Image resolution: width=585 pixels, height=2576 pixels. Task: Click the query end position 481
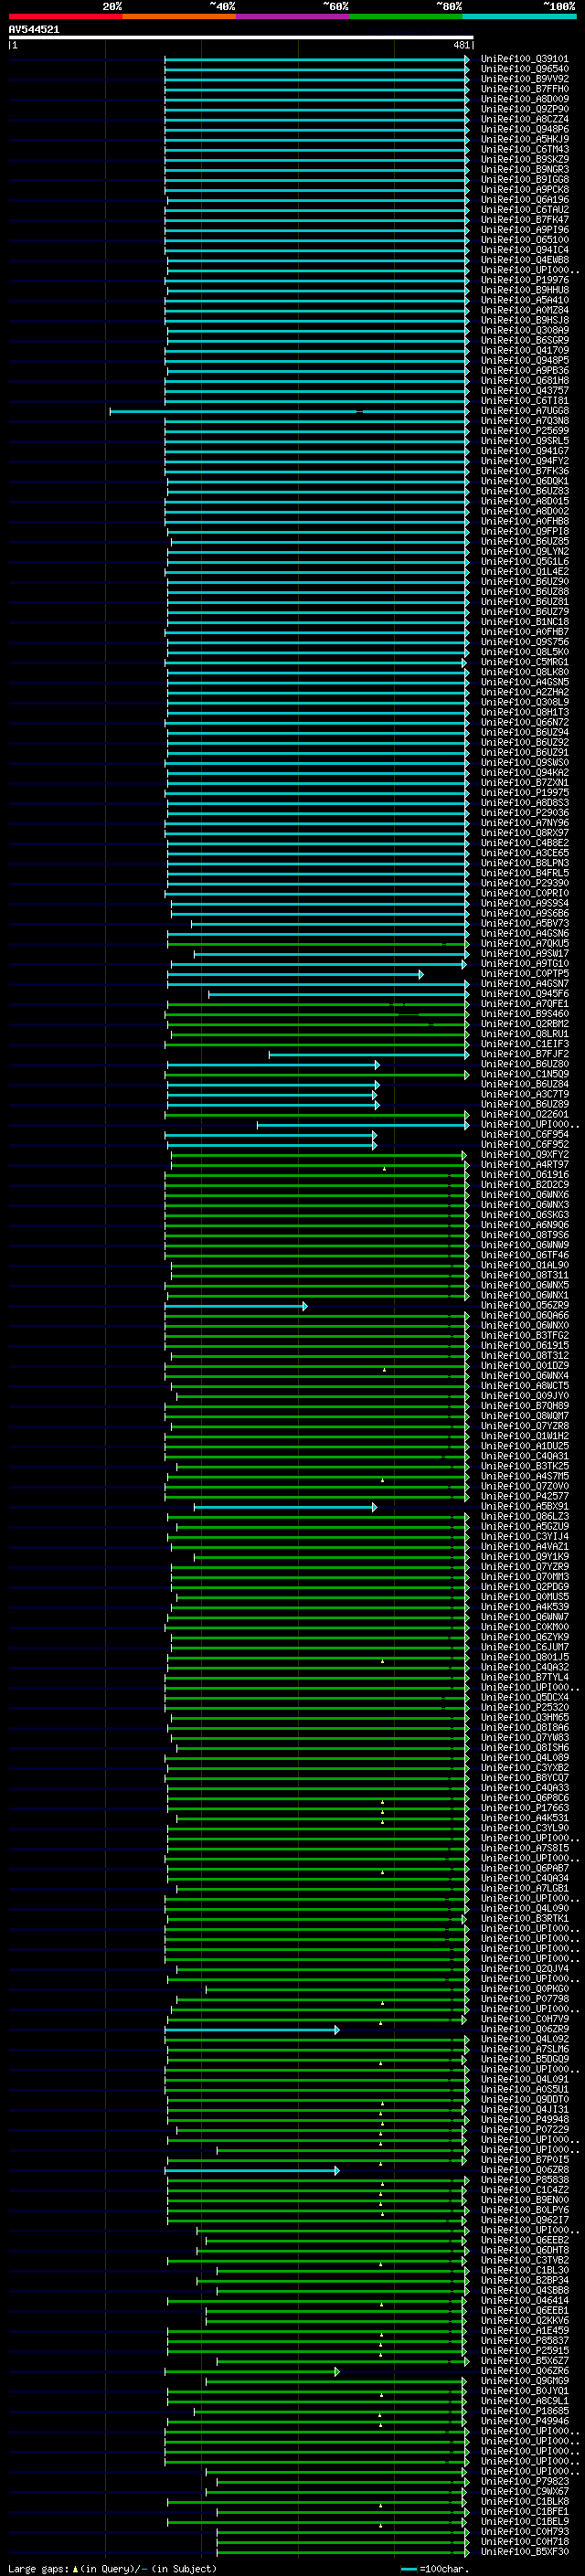pyautogui.click(x=461, y=45)
